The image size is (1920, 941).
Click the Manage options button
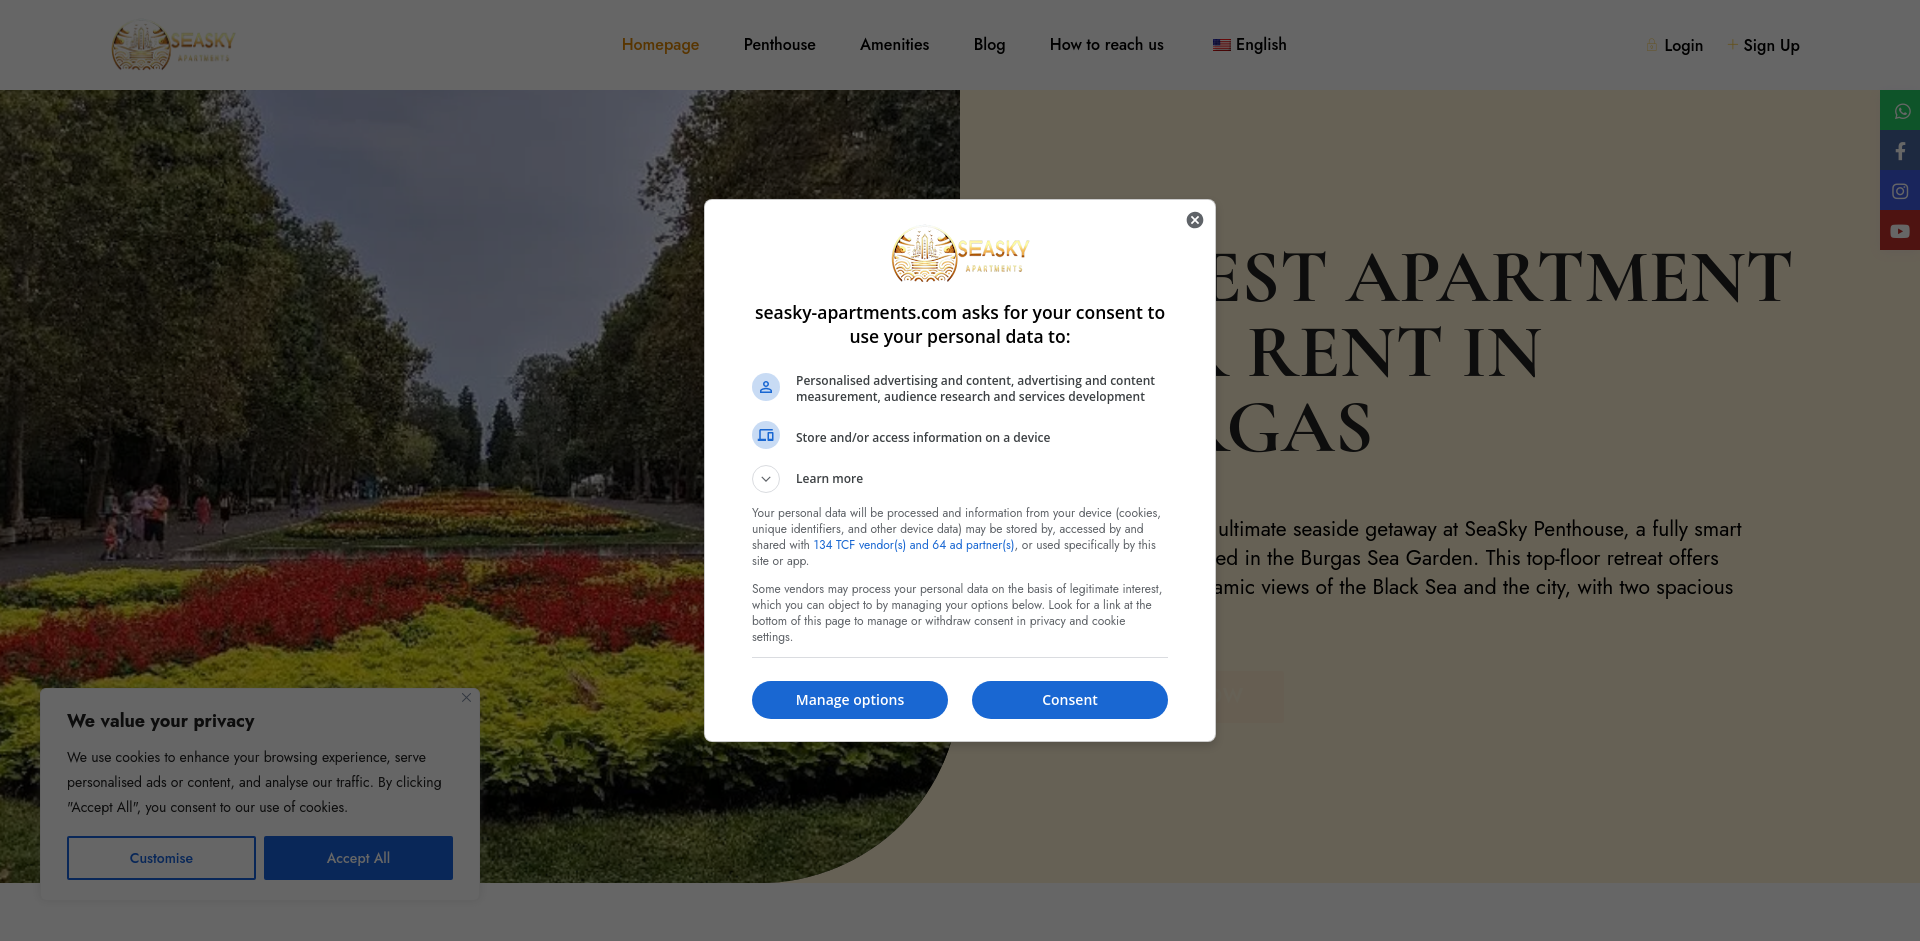click(850, 700)
